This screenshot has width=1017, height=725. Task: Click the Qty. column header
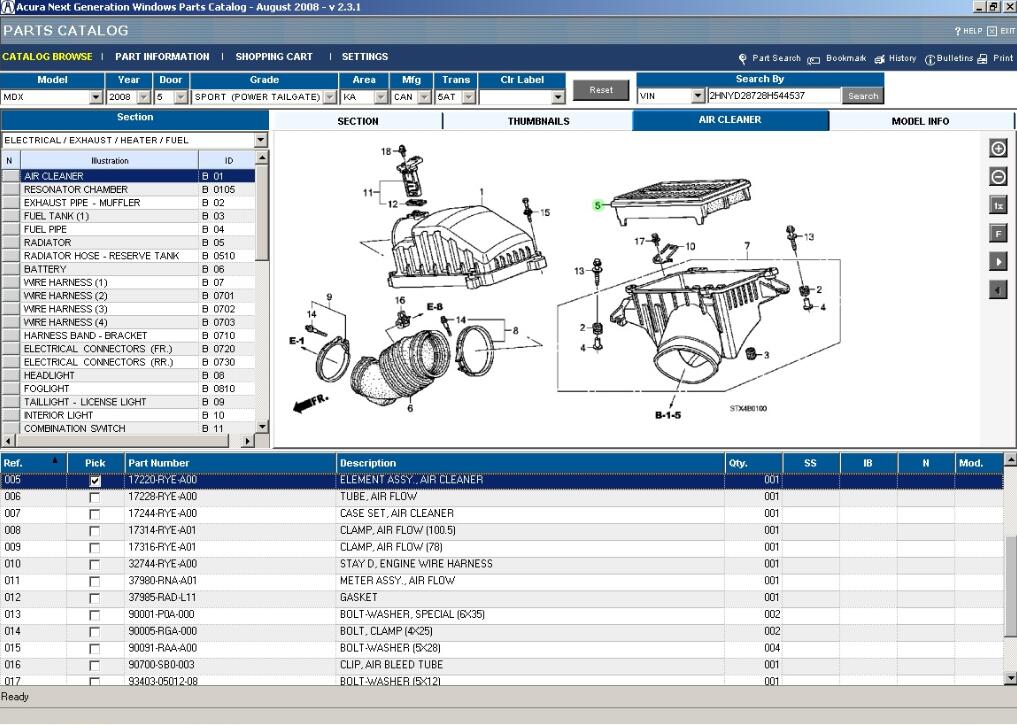click(x=754, y=463)
